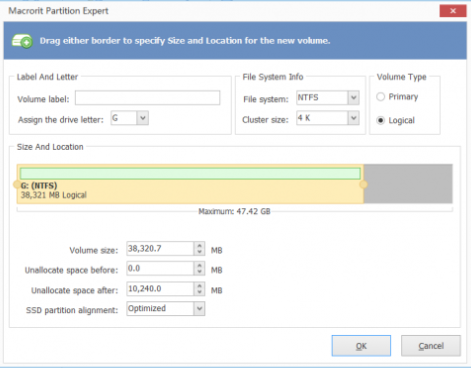Increase Unallocate space after with up arrow
This screenshot has width=471, height=368.
[199, 285]
